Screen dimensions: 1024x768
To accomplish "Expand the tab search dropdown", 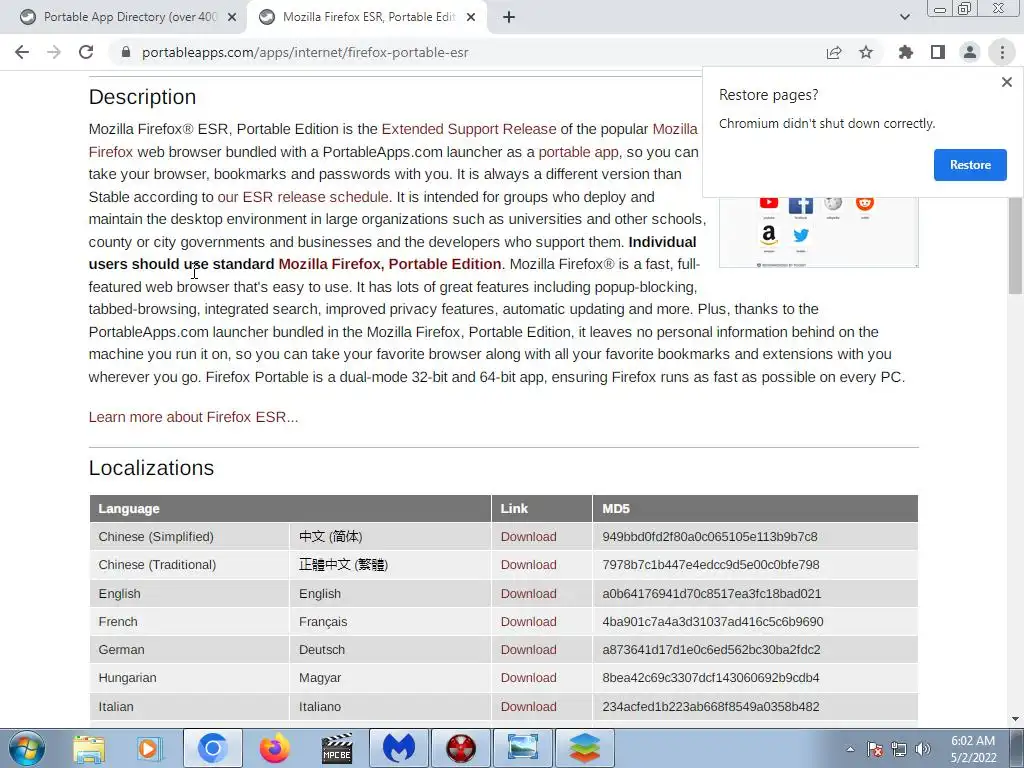I will click(904, 17).
